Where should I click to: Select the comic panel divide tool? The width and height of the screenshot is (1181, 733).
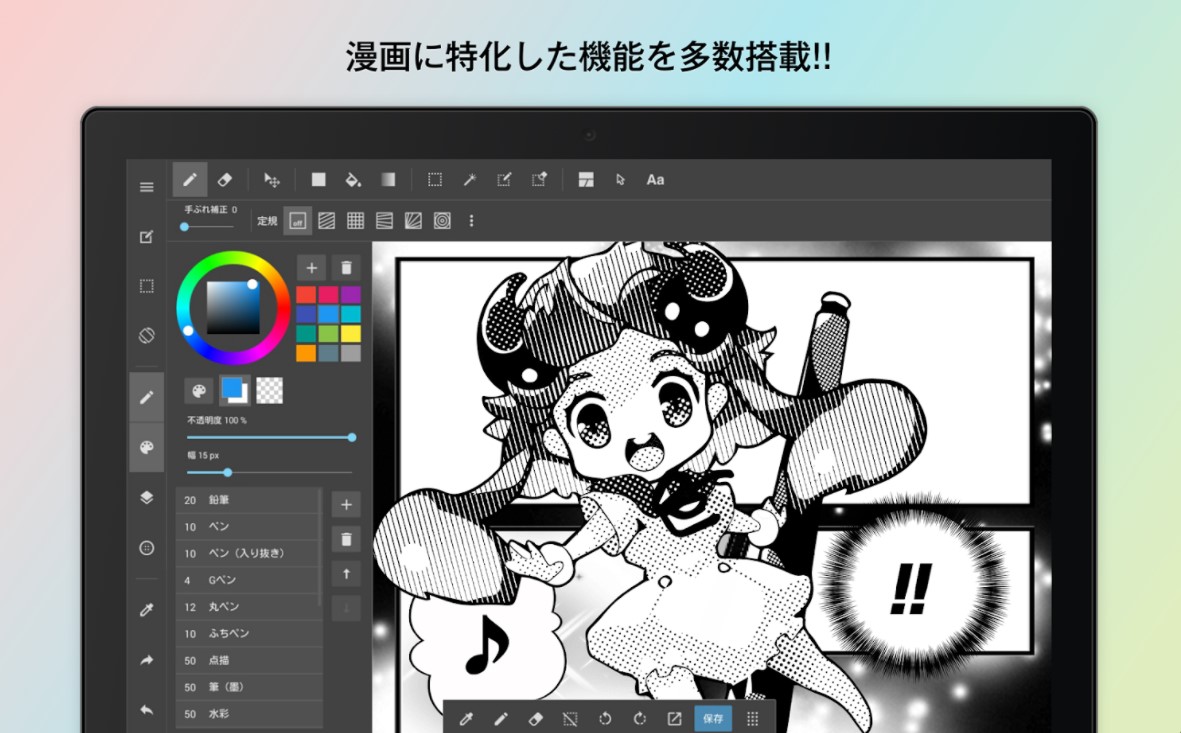586,180
